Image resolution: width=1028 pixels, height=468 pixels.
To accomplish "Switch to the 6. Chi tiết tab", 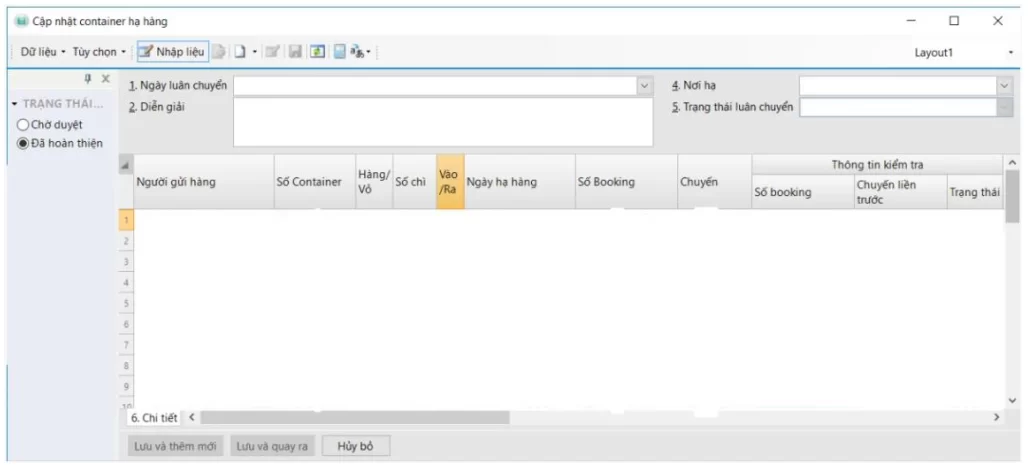I will coord(153,417).
